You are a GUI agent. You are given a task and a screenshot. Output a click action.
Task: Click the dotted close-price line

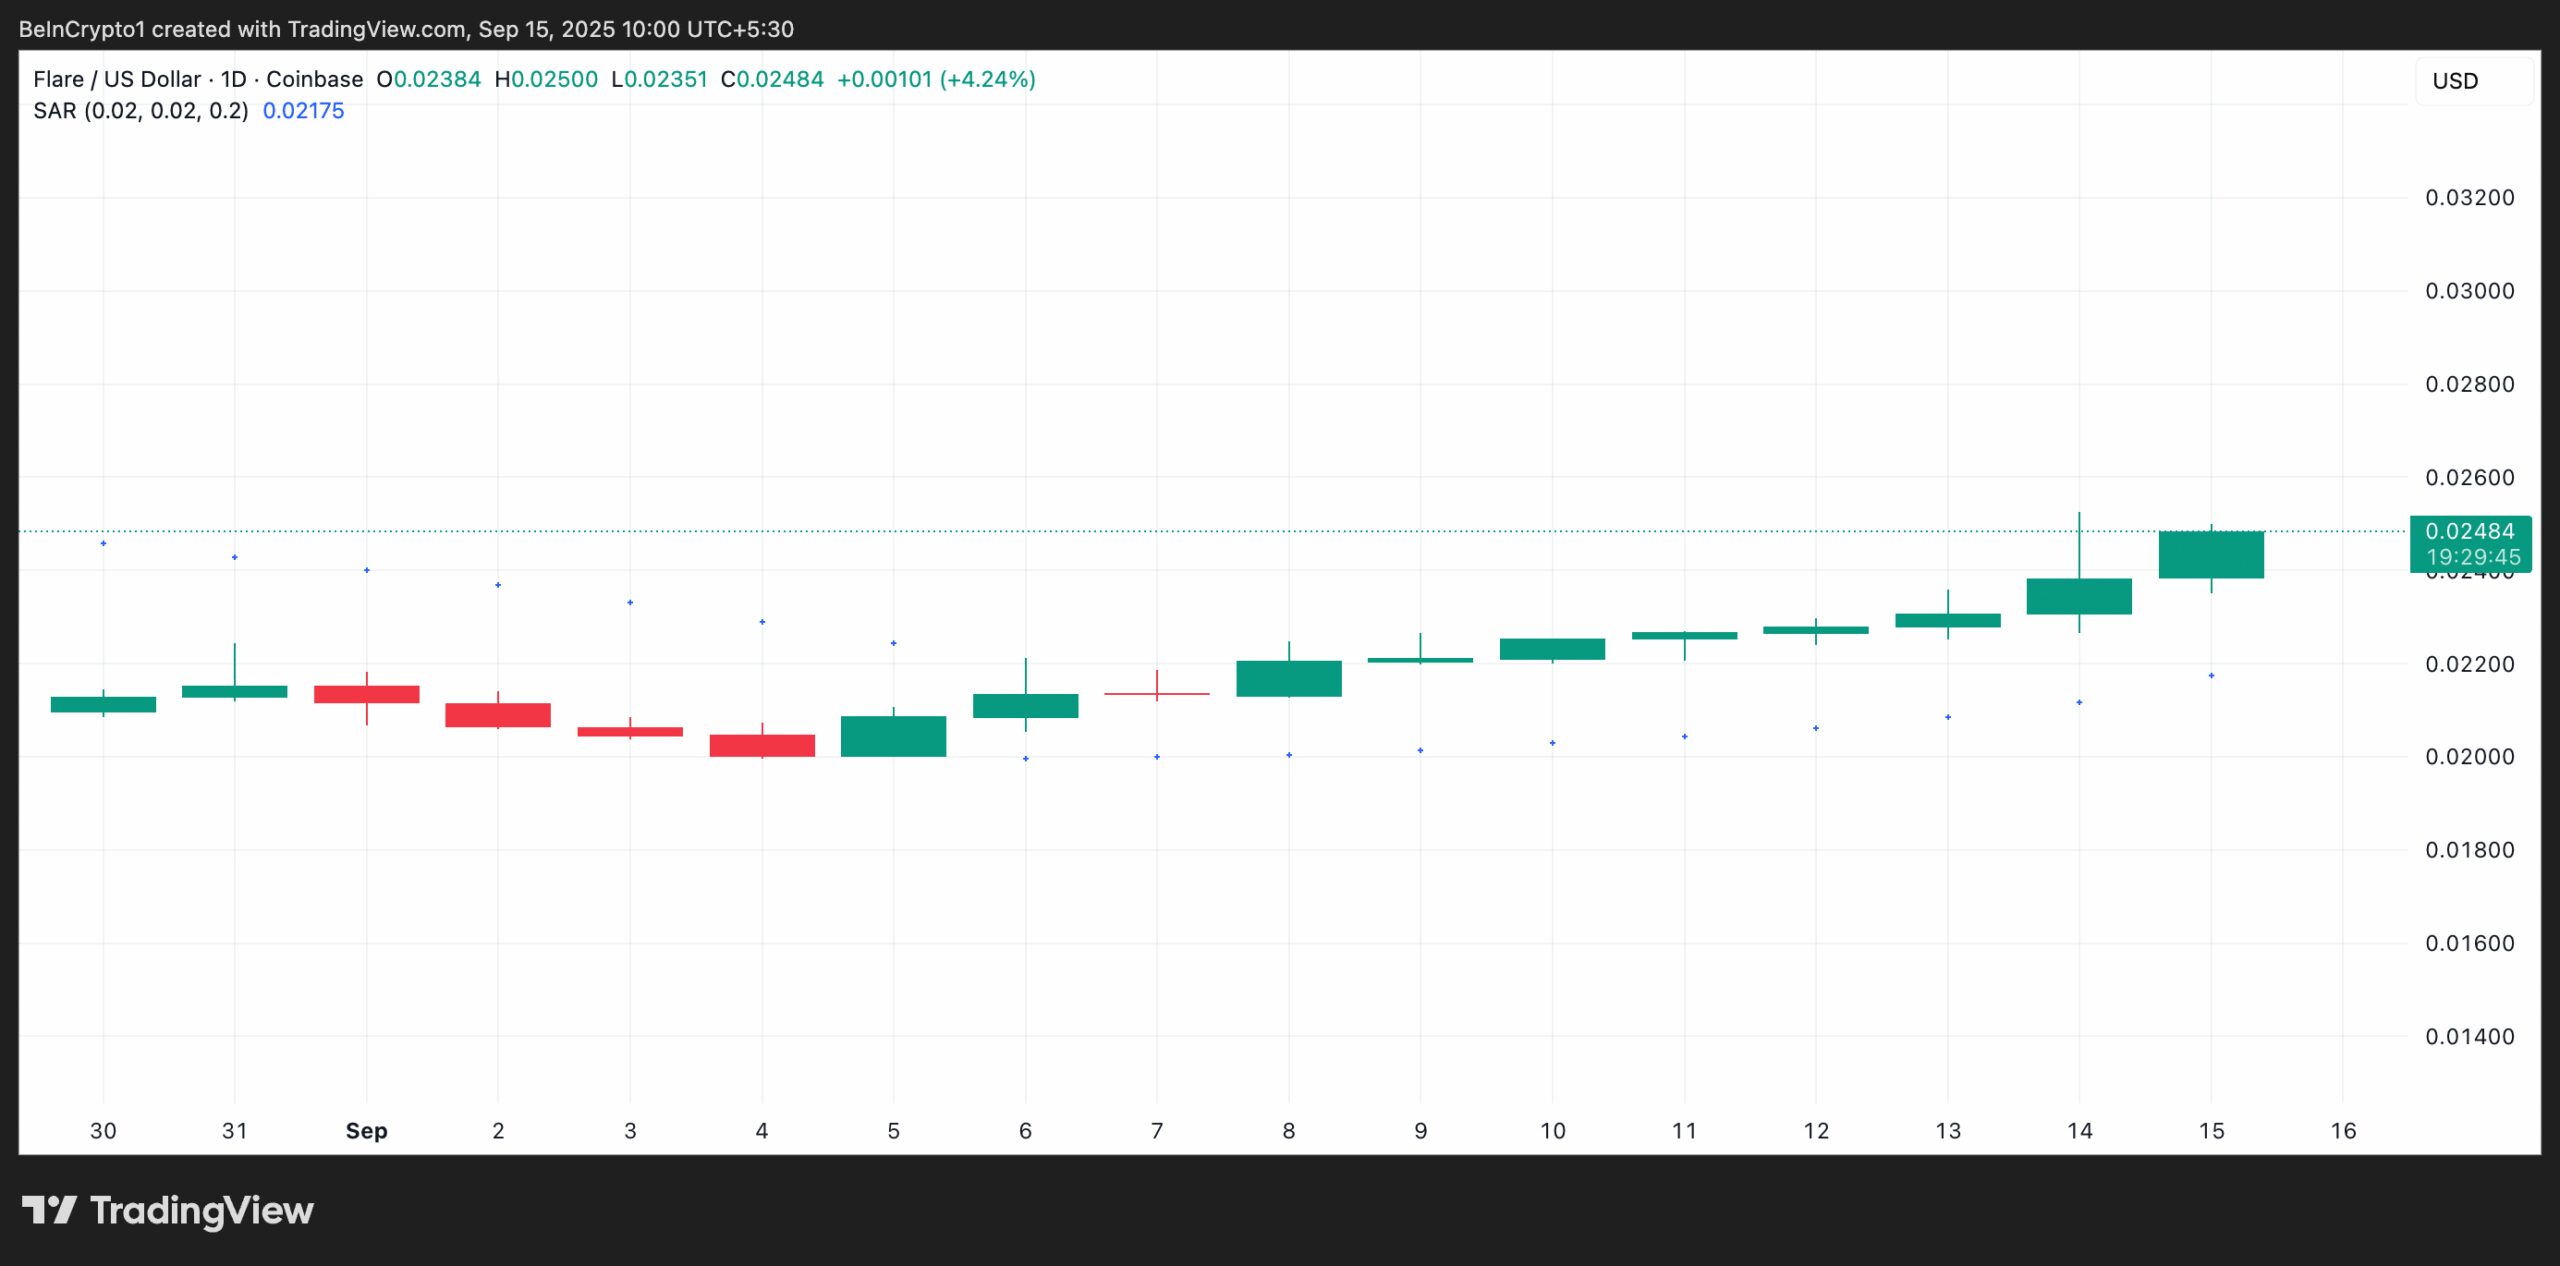point(1200,532)
